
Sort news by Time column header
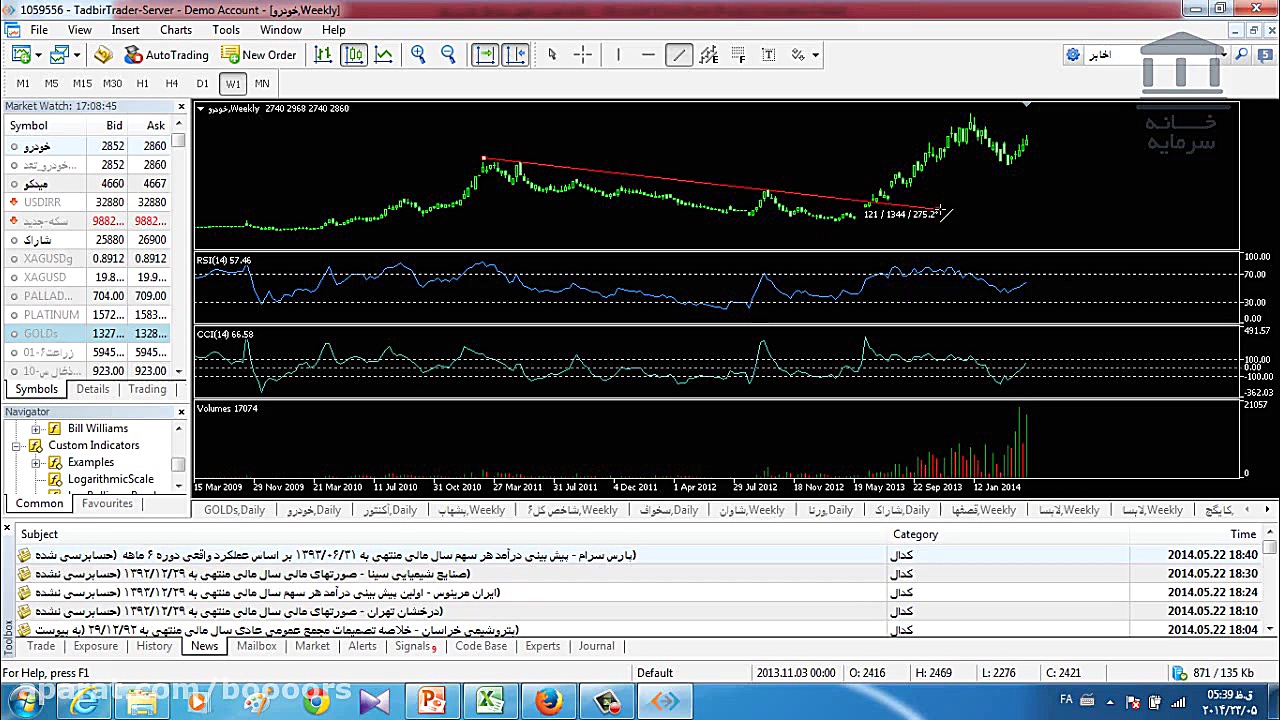click(1243, 534)
